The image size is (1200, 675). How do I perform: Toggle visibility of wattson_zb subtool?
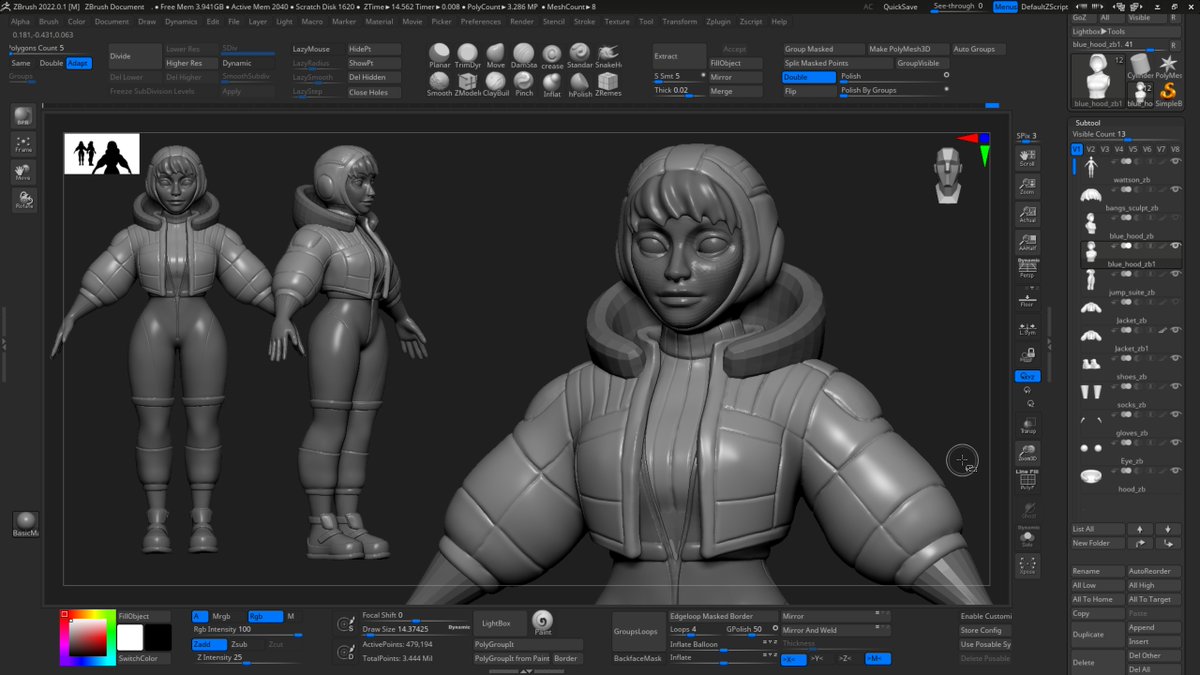click(x=1176, y=161)
